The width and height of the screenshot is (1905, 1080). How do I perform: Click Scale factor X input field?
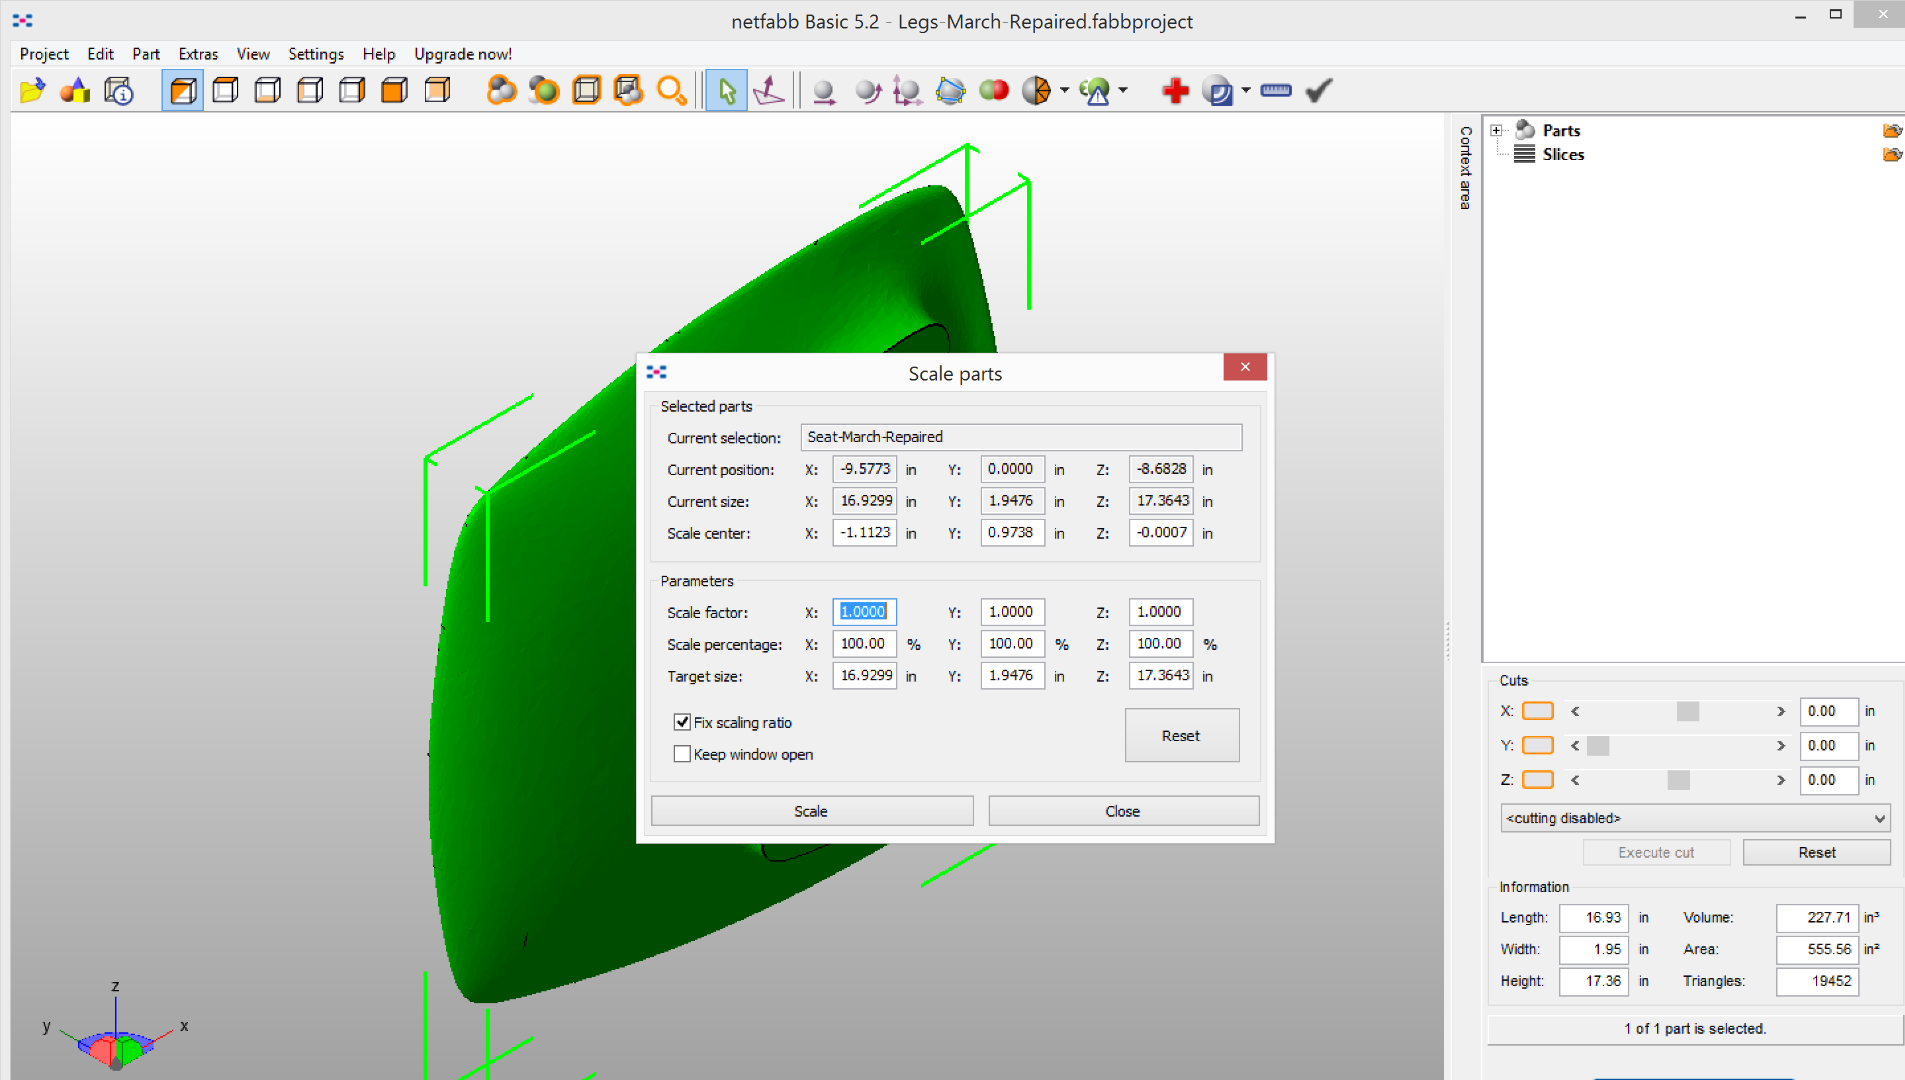[x=864, y=612]
